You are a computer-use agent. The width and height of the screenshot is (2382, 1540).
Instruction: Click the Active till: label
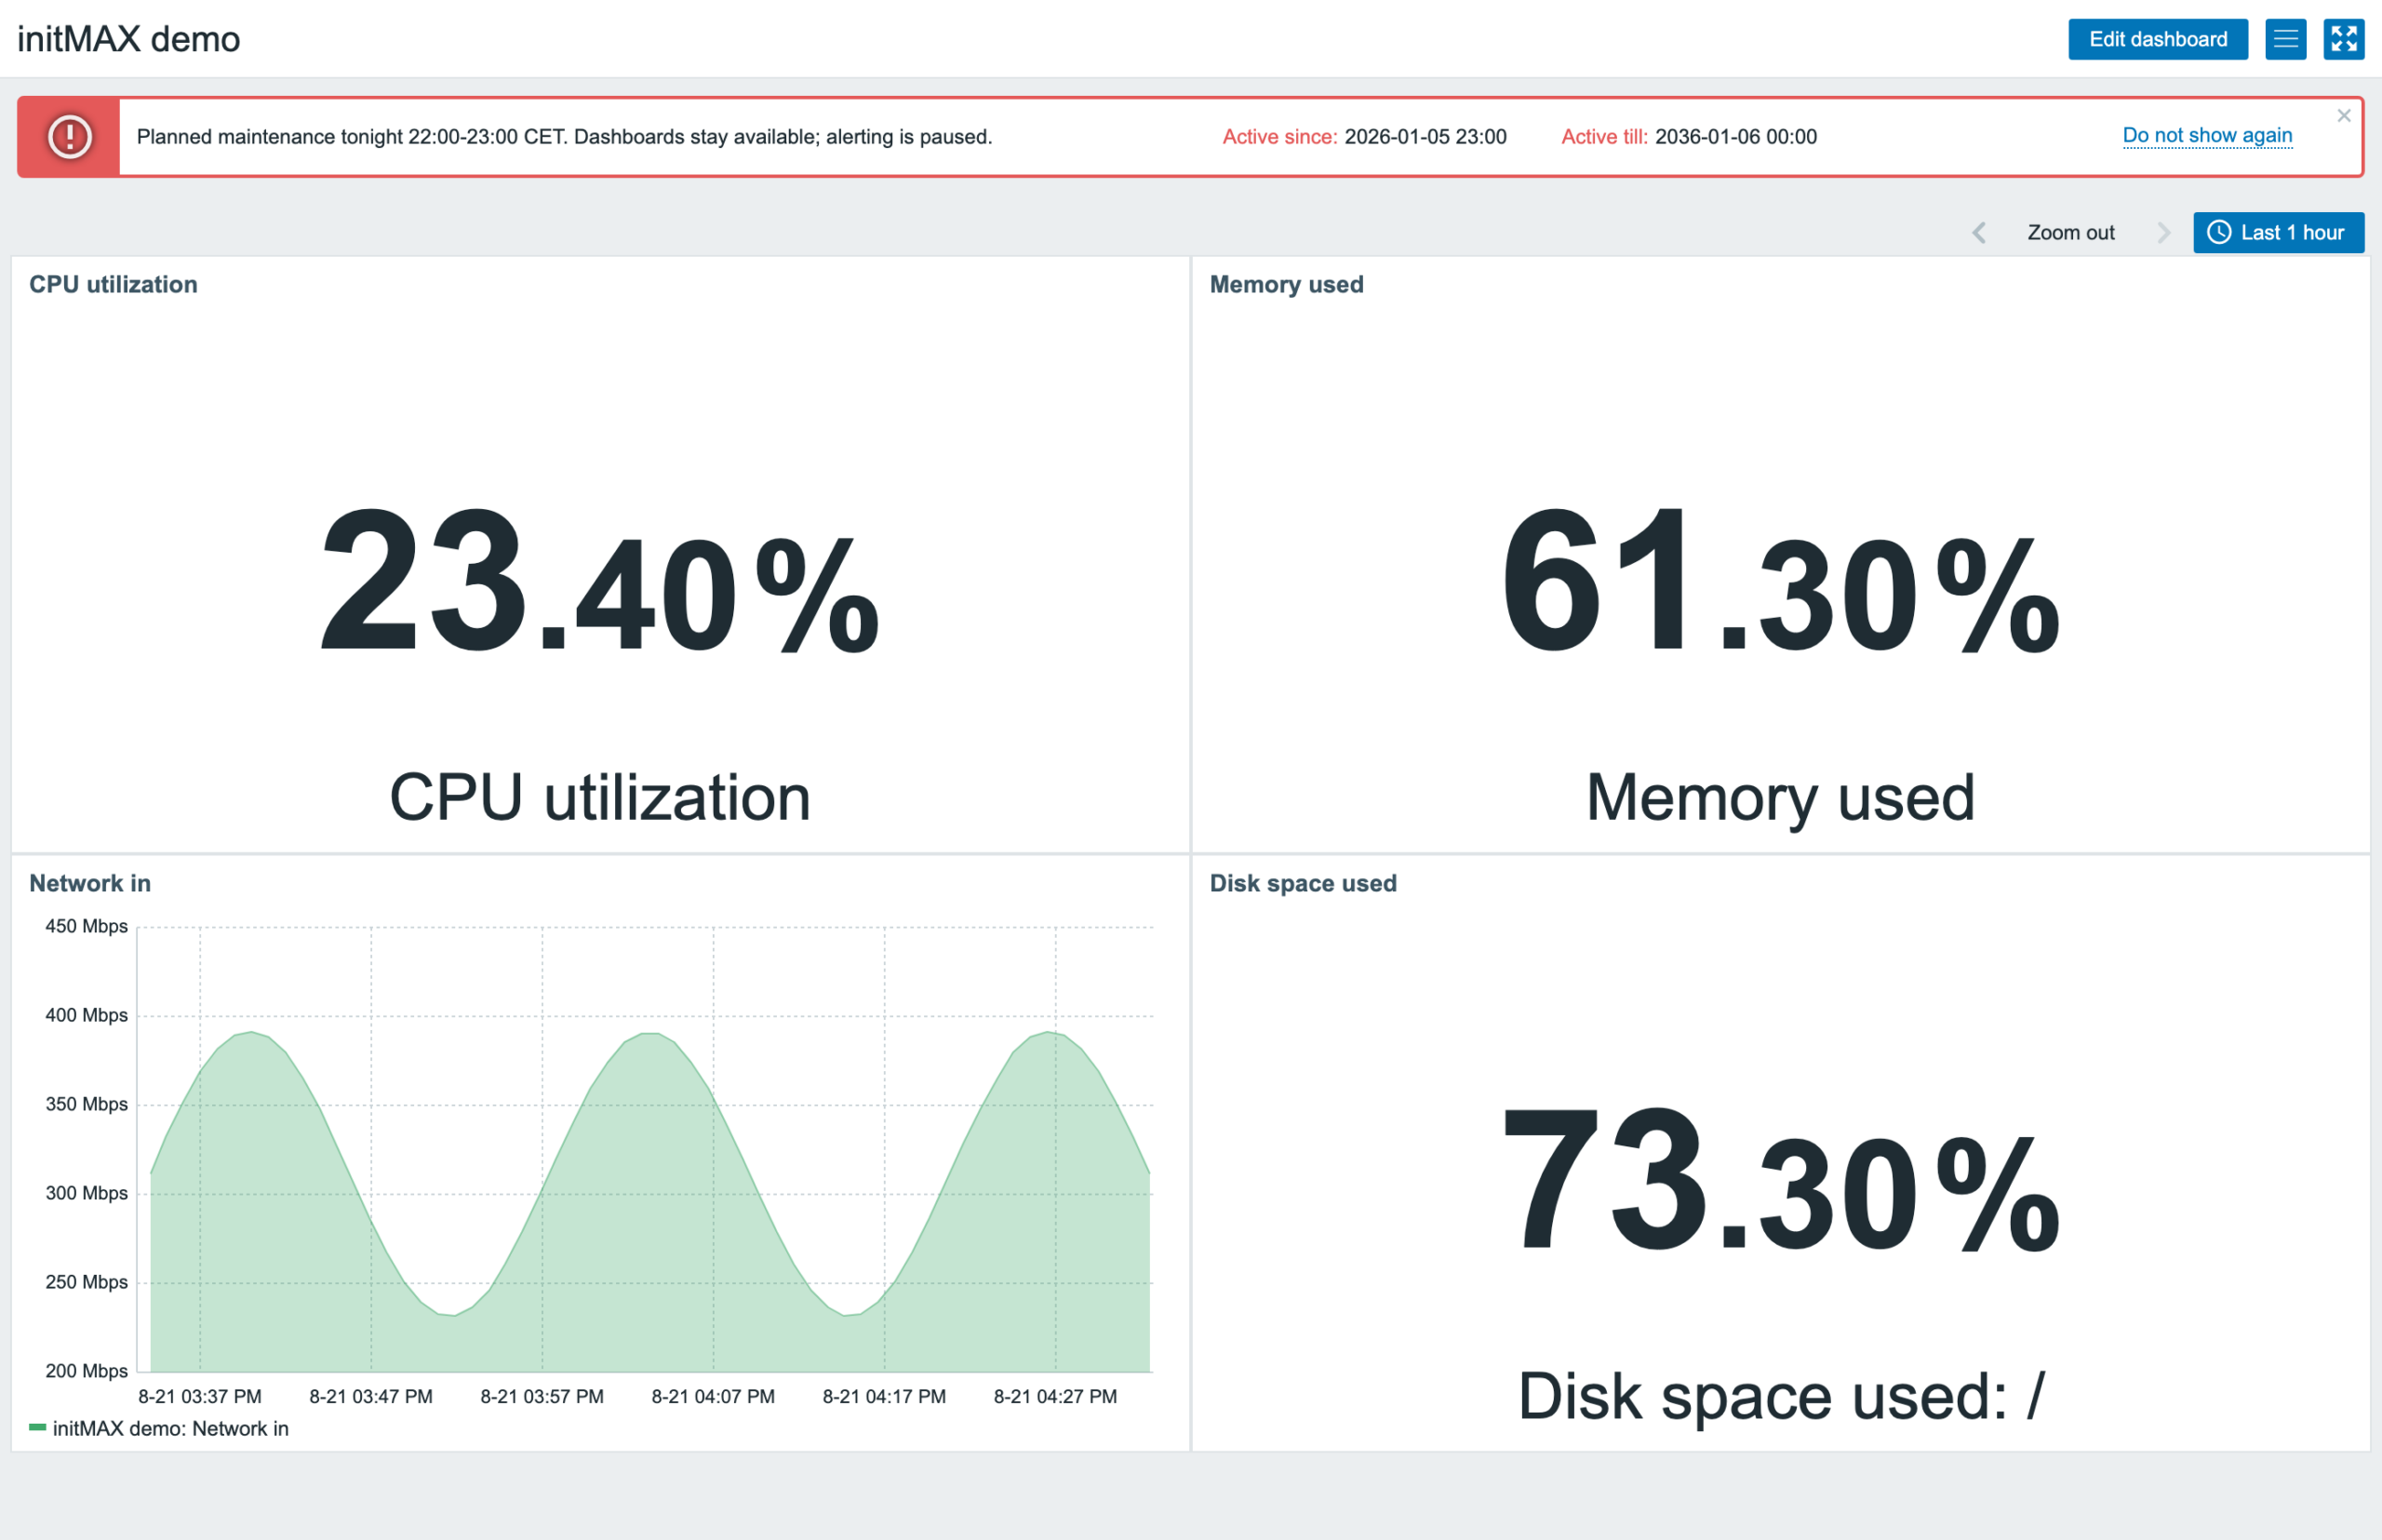click(1604, 137)
